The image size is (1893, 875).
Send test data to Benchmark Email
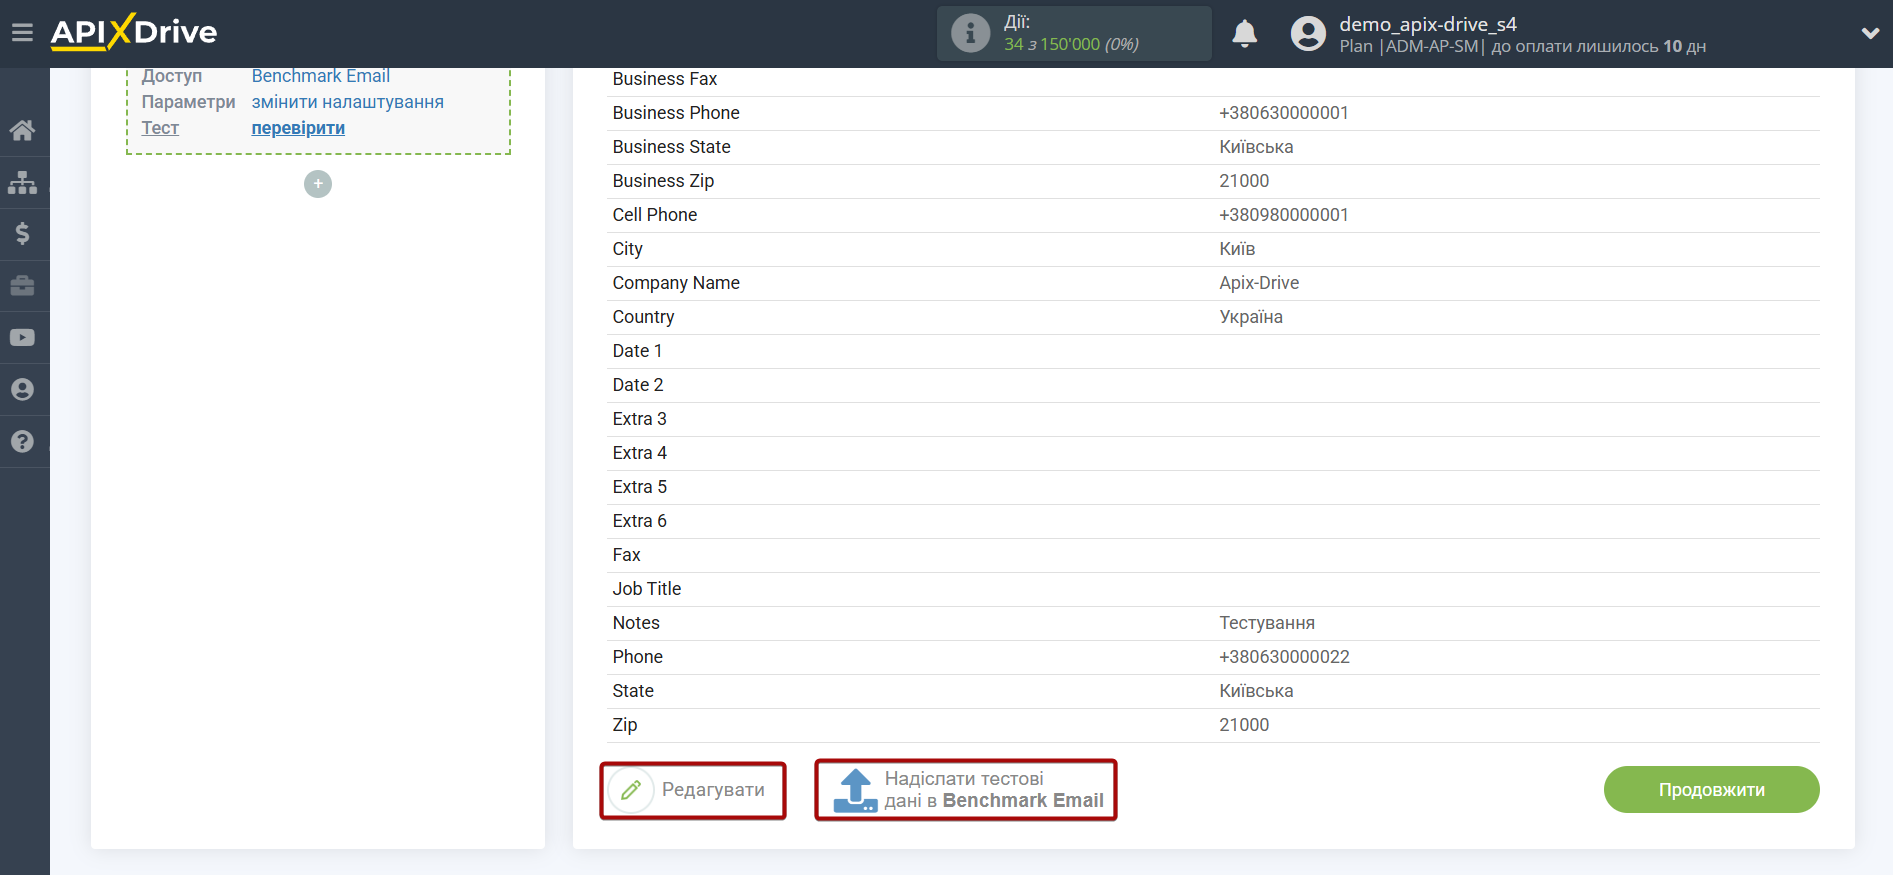[x=966, y=790]
